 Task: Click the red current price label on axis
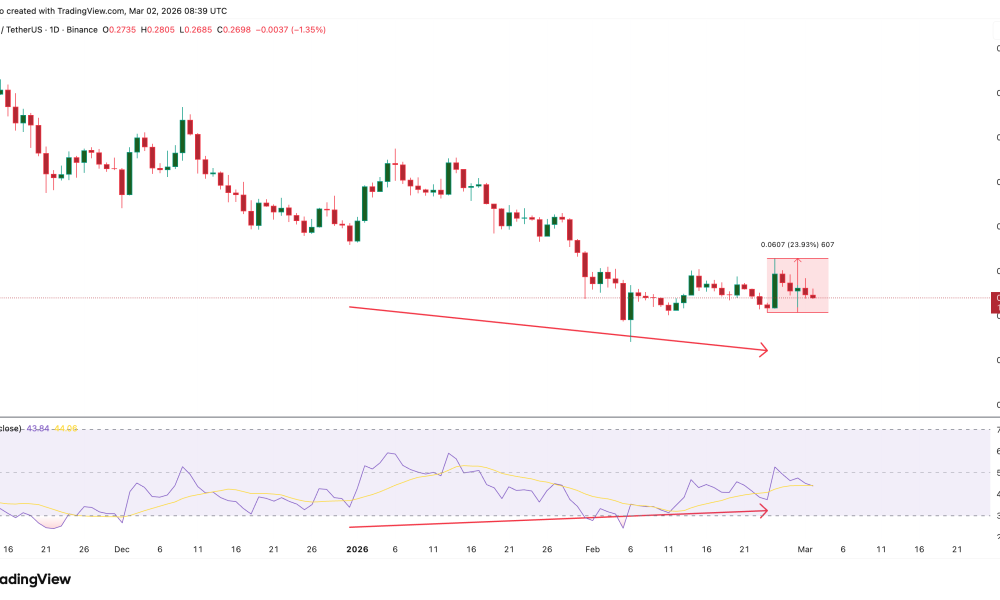[x=994, y=299]
